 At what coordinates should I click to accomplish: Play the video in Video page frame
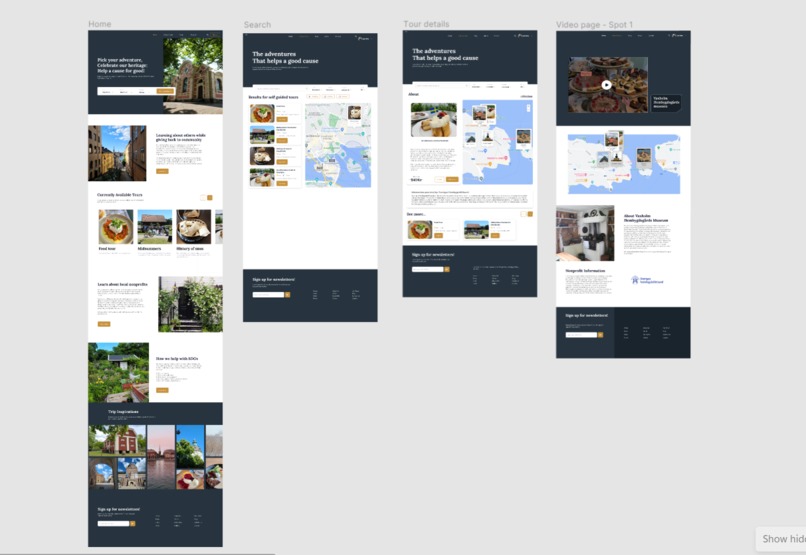(x=607, y=85)
